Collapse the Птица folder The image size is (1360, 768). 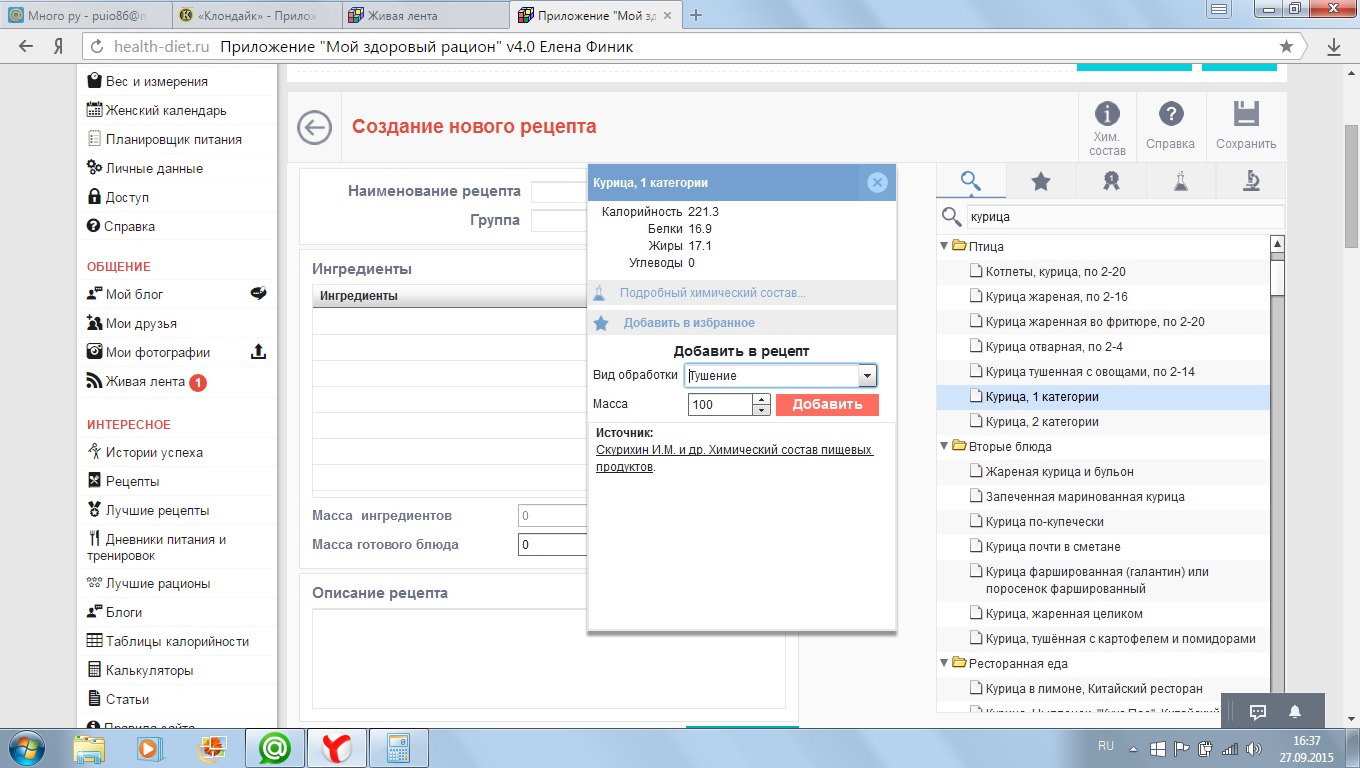(x=944, y=246)
